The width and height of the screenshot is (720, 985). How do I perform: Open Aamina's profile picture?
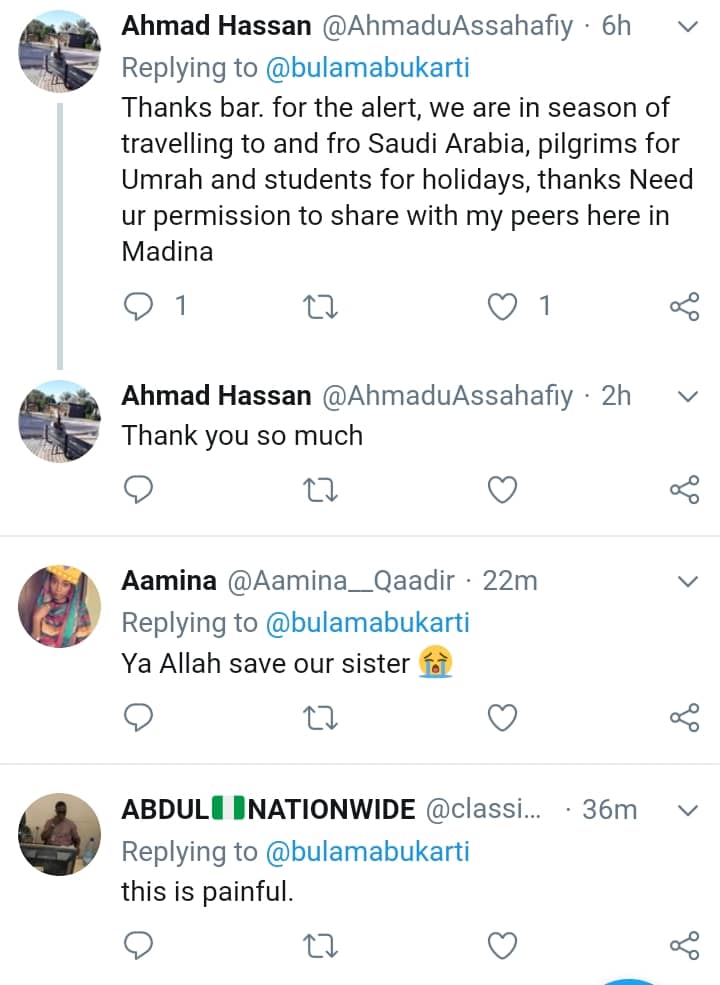pos(60,604)
